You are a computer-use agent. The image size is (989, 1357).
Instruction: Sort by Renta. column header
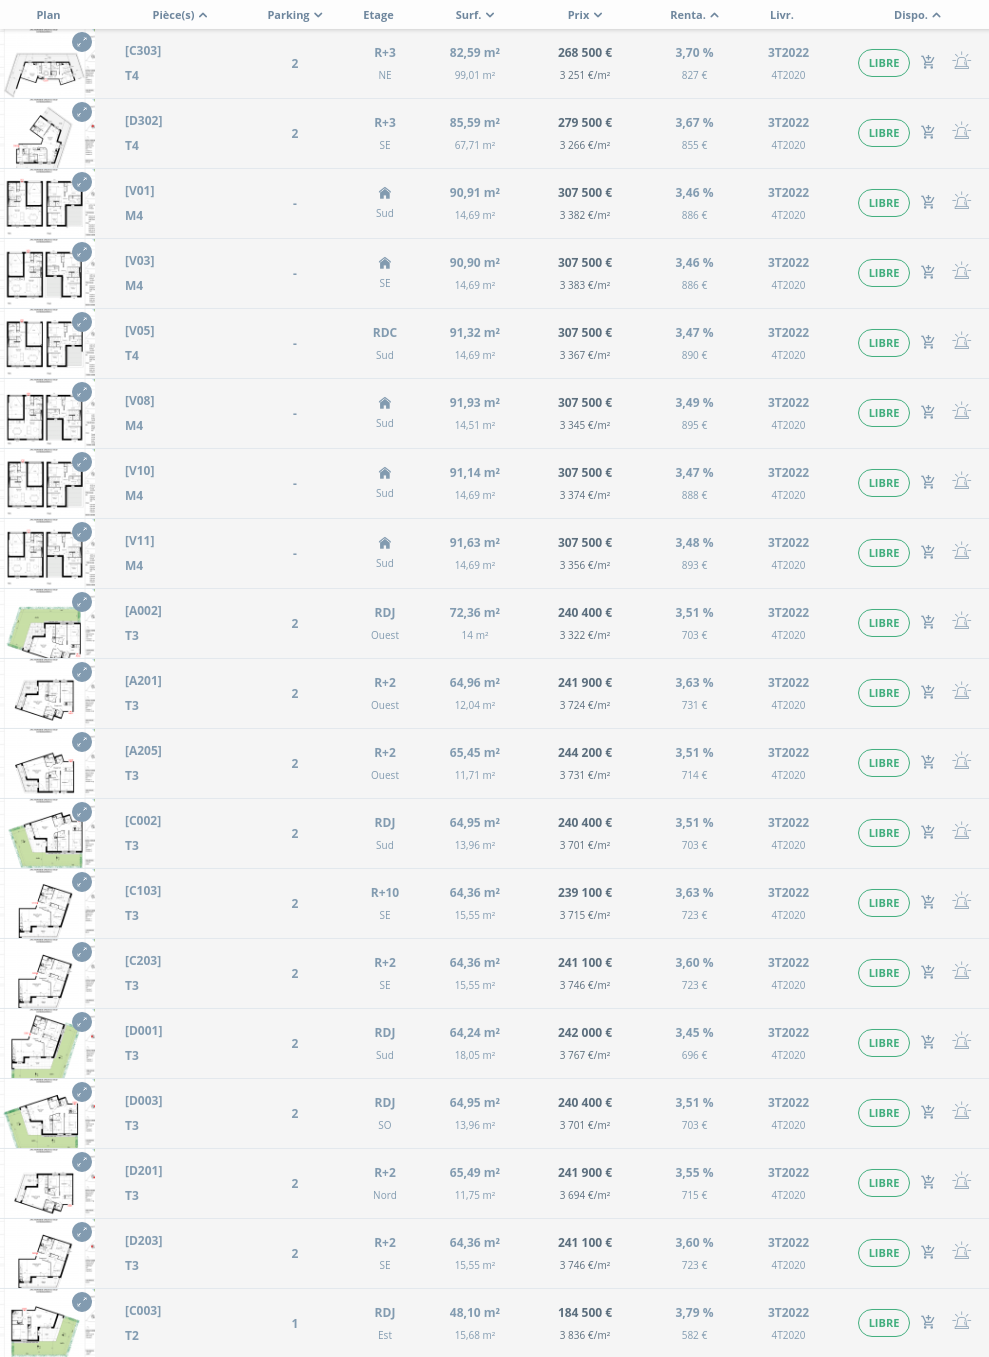coord(694,15)
